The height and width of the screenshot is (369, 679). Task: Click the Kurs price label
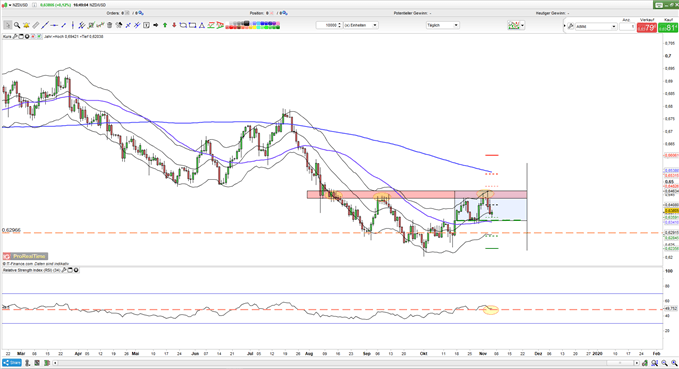pyautogui.click(x=7, y=36)
